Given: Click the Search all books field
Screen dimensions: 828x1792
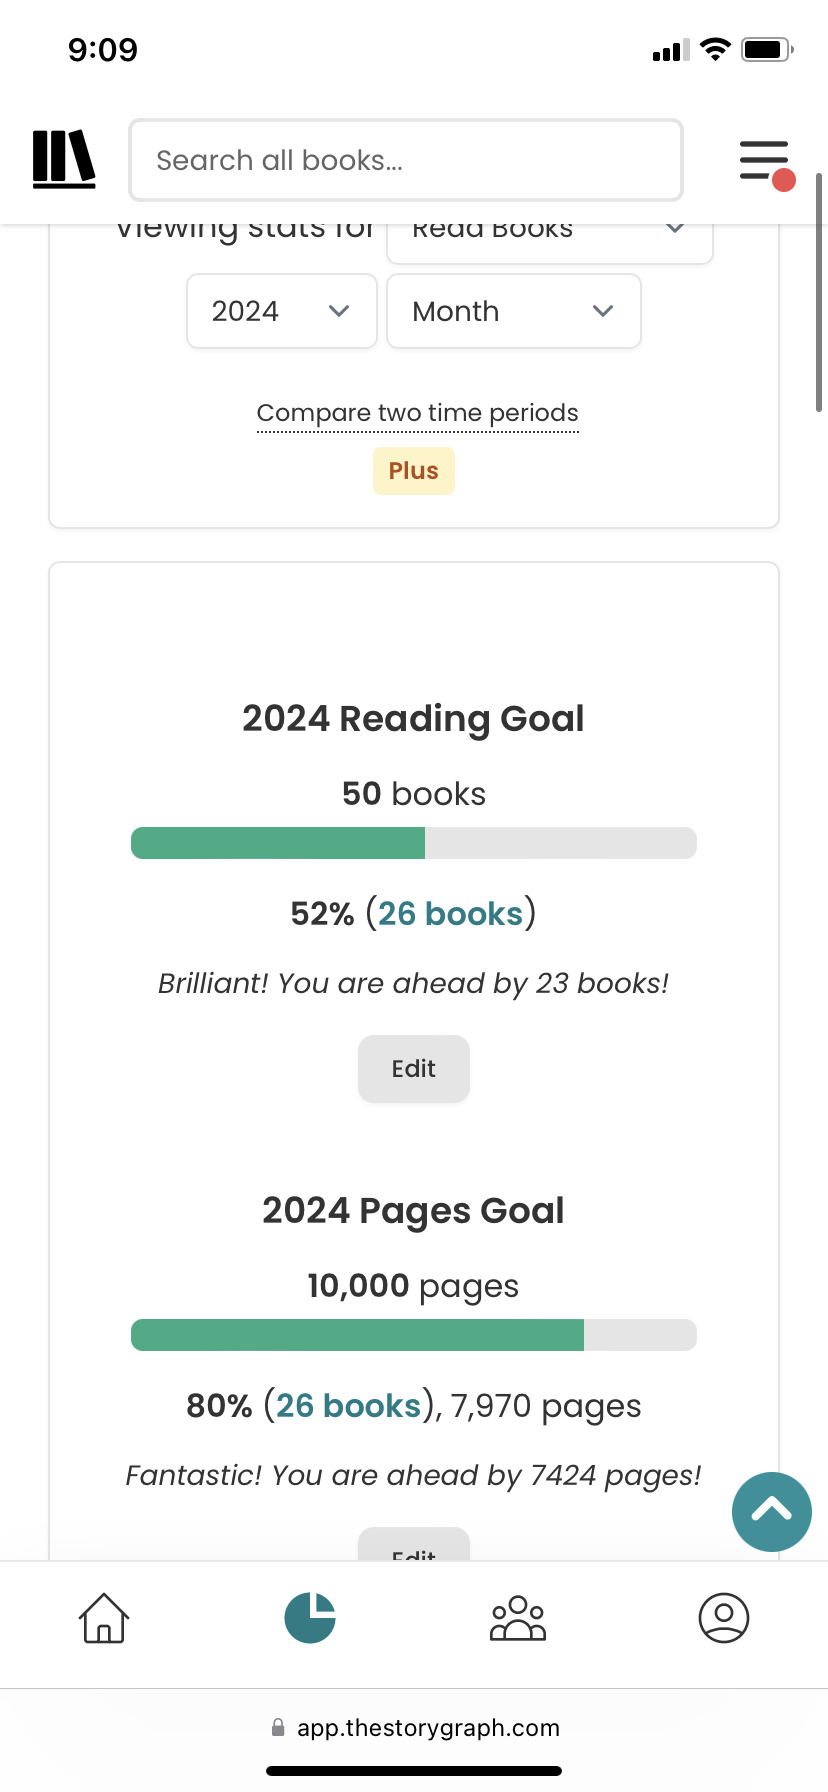Looking at the screenshot, I should point(406,160).
